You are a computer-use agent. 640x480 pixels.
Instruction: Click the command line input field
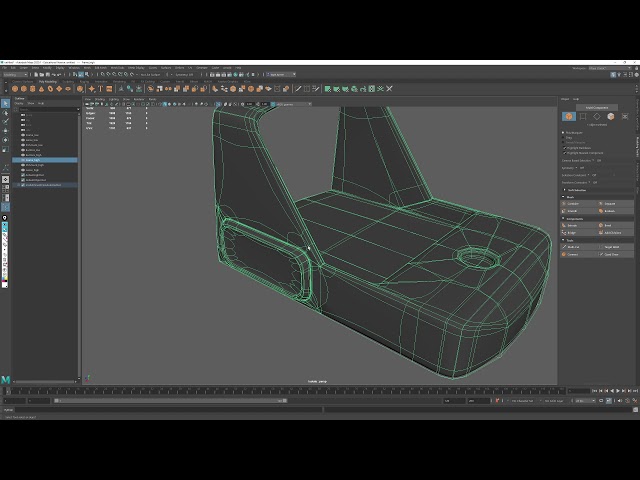point(169,409)
